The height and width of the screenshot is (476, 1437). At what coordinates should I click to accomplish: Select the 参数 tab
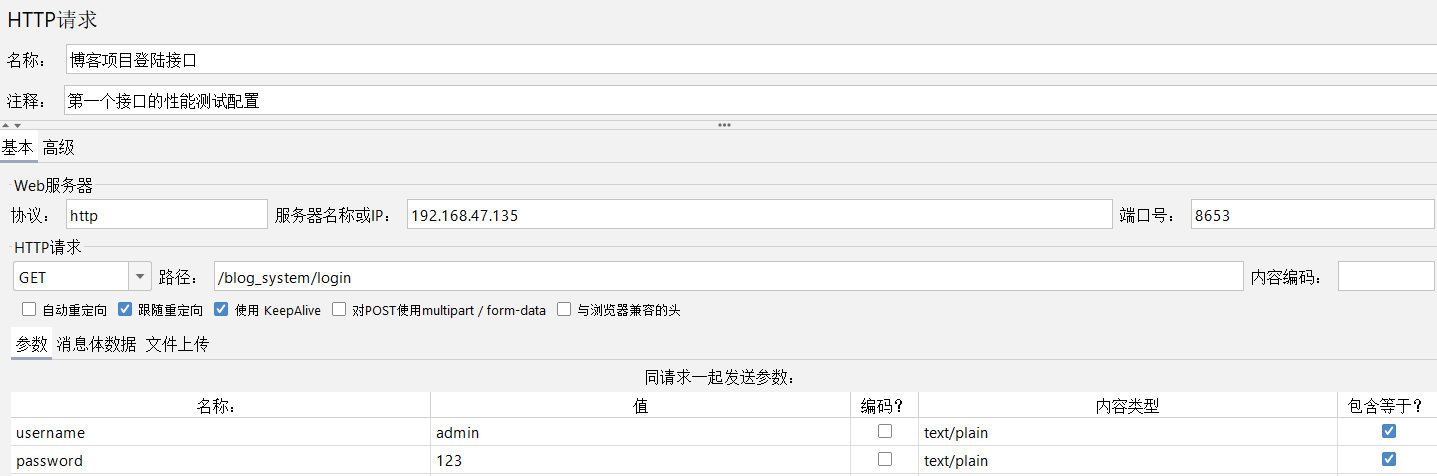tap(31, 344)
